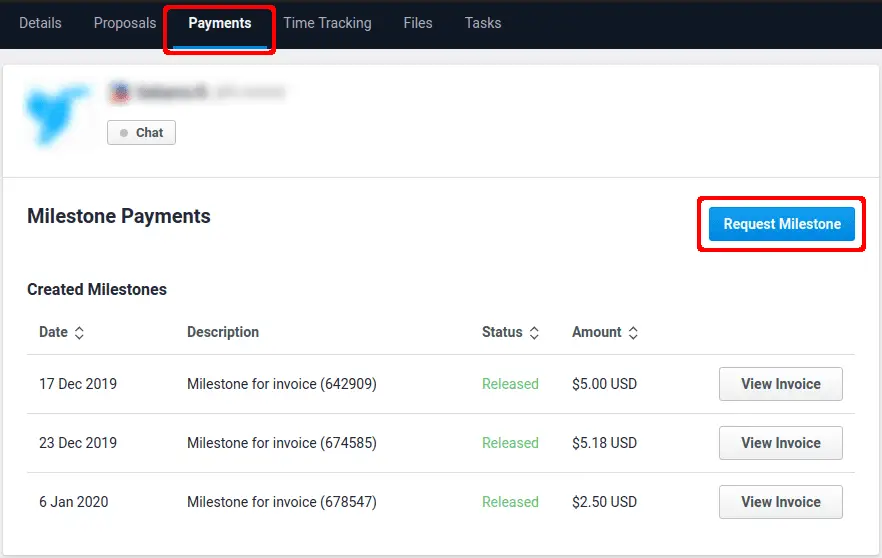
Task: Click the country flag icon beside username
Action: pyautogui.click(x=120, y=93)
